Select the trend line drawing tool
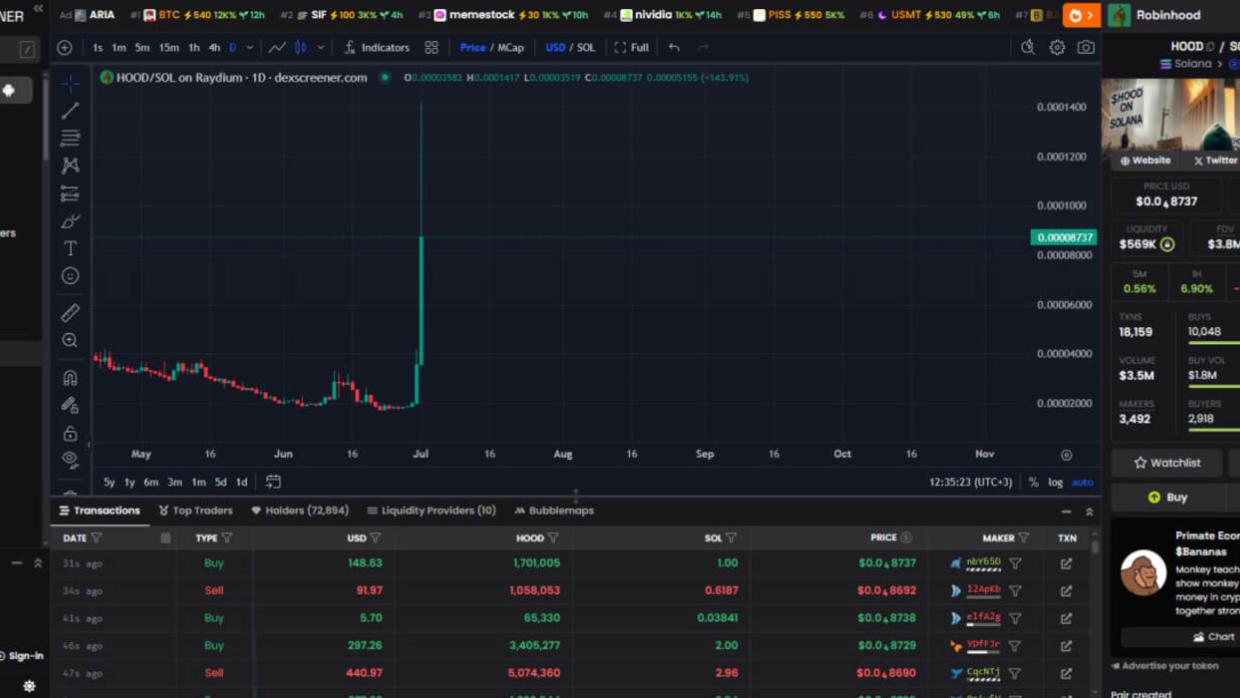This screenshot has height=698, width=1240. (70, 111)
